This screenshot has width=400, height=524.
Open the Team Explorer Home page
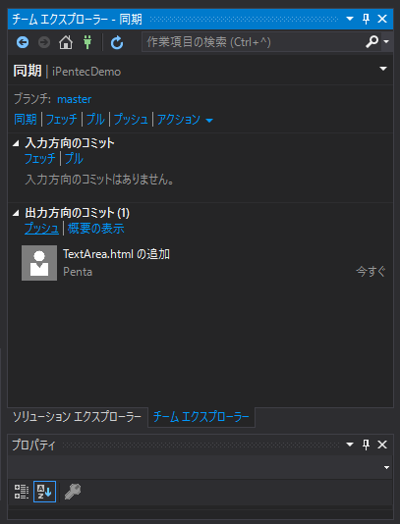[65, 42]
